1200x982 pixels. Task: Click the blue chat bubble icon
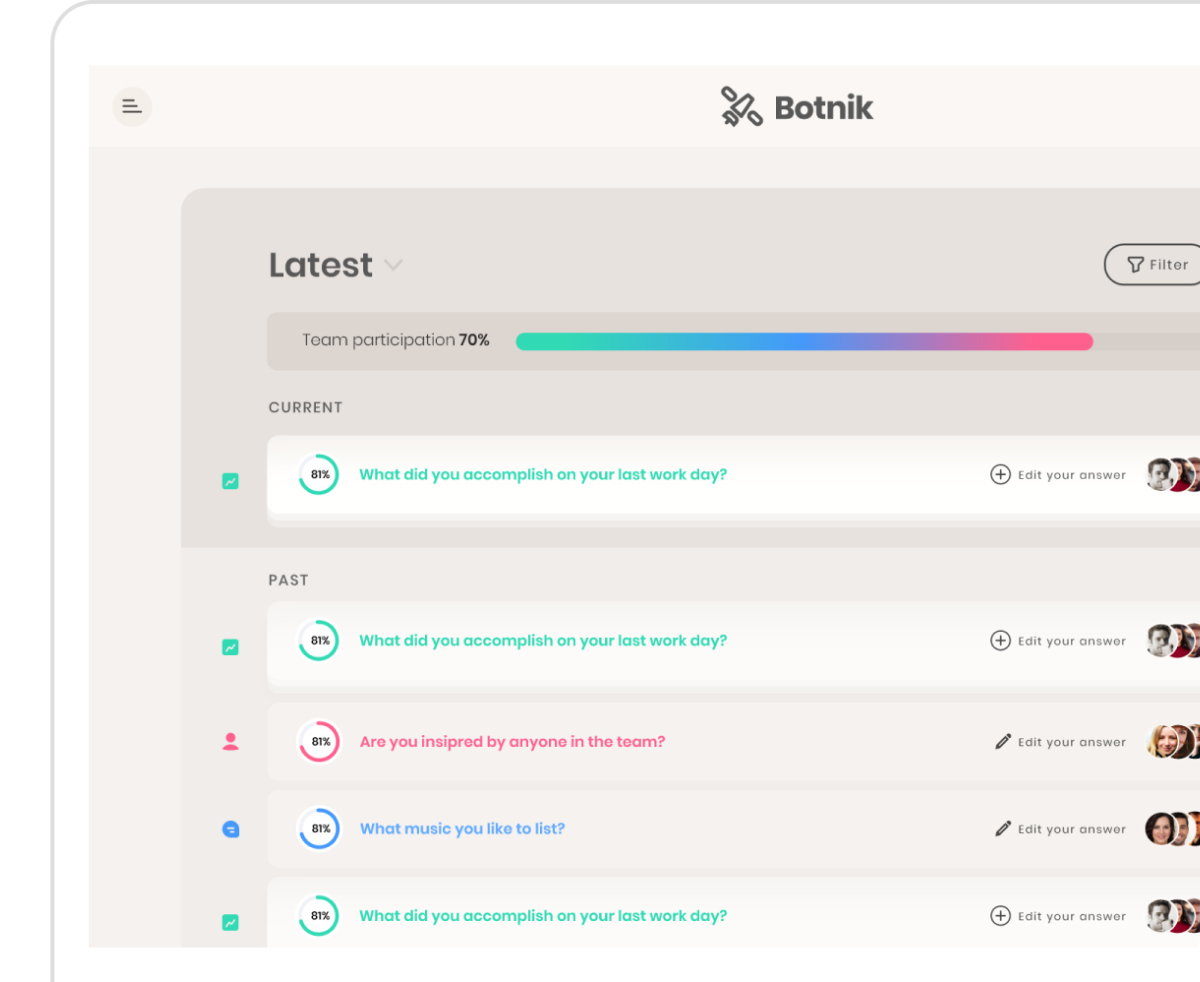230,829
